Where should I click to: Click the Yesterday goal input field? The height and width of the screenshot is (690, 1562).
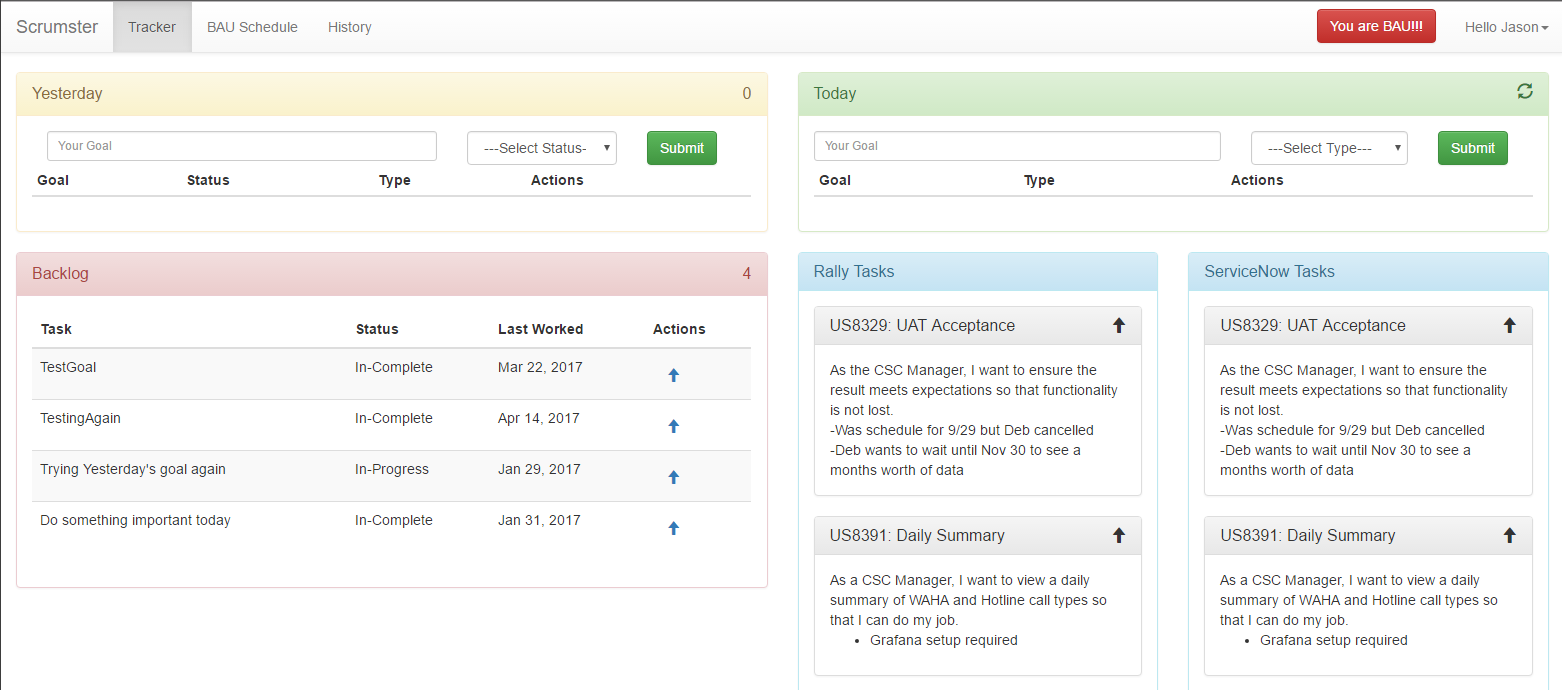pyautogui.click(x=241, y=146)
